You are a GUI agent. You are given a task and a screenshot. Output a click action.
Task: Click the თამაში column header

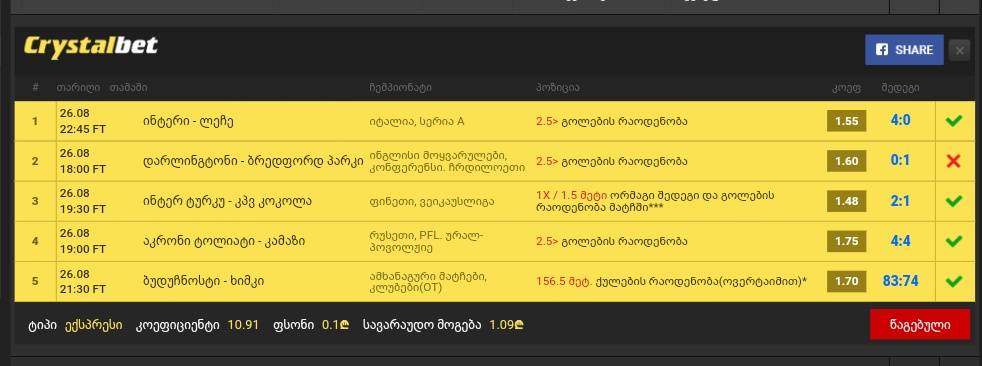pyautogui.click(x=128, y=88)
